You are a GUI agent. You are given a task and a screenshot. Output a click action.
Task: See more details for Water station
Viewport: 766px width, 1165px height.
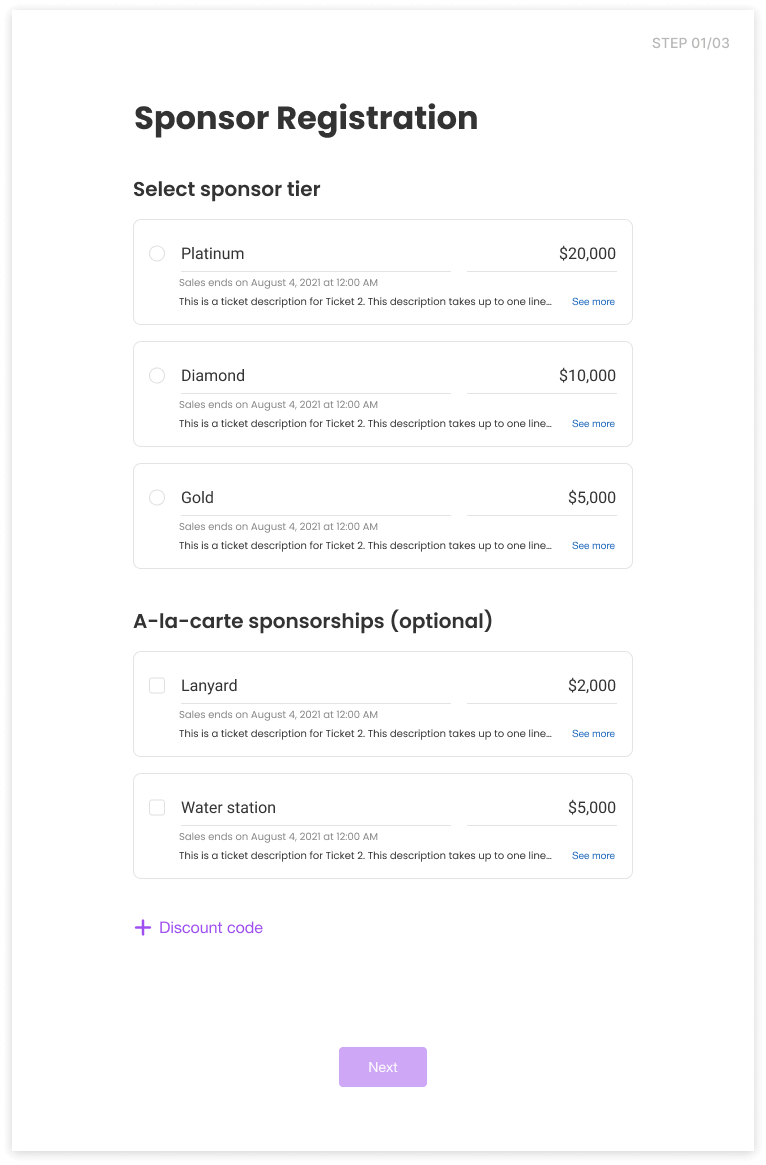(593, 855)
